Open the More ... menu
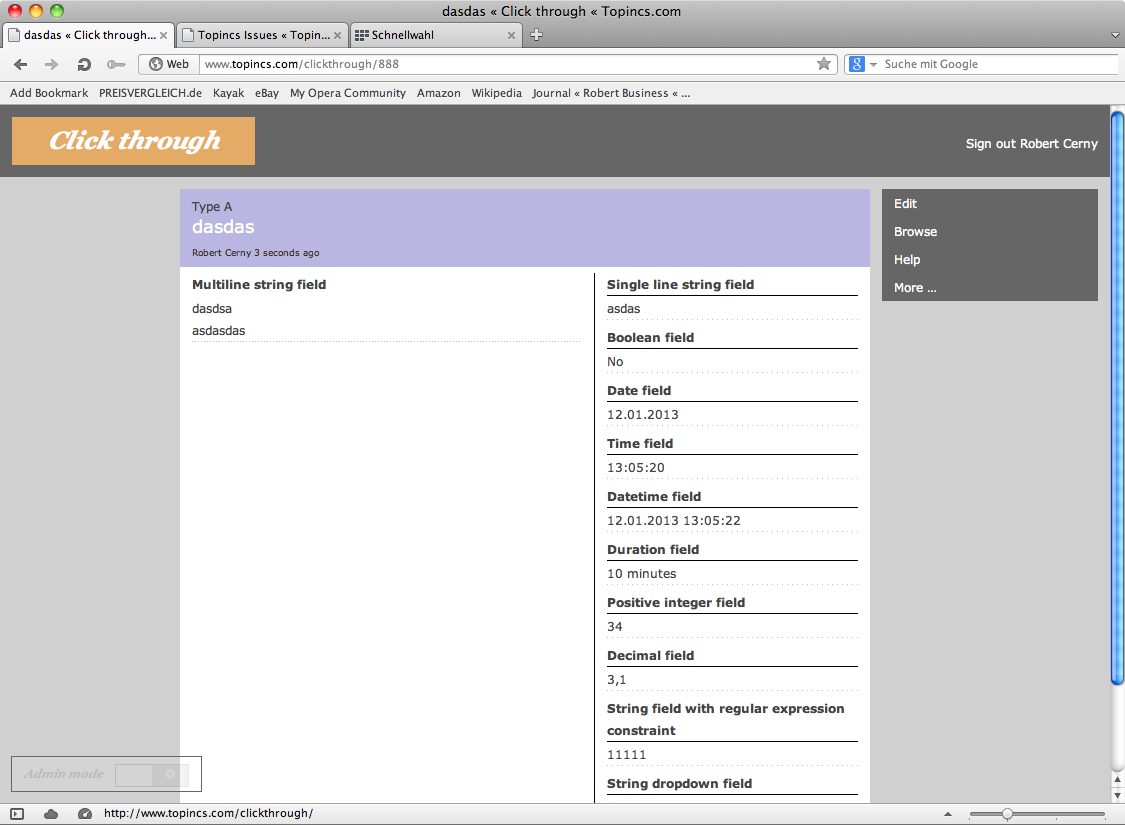This screenshot has width=1125, height=825. click(x=915, y=288)
